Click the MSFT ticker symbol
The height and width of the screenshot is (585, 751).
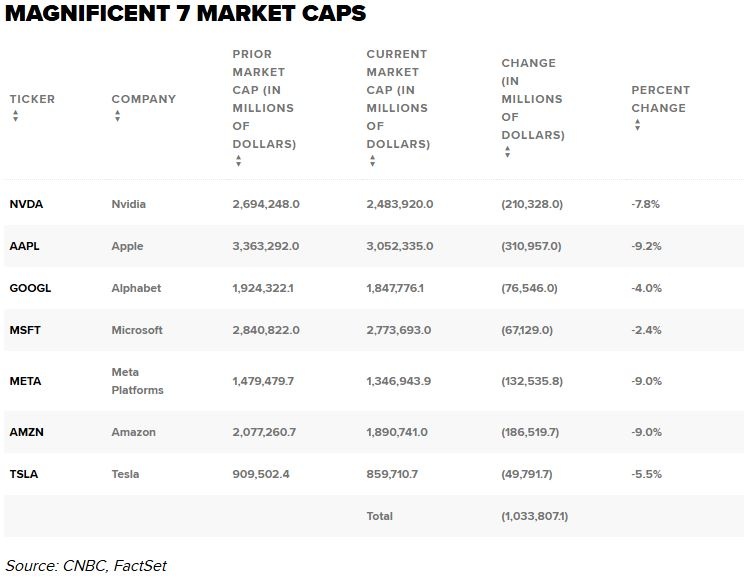pos(25,330)
